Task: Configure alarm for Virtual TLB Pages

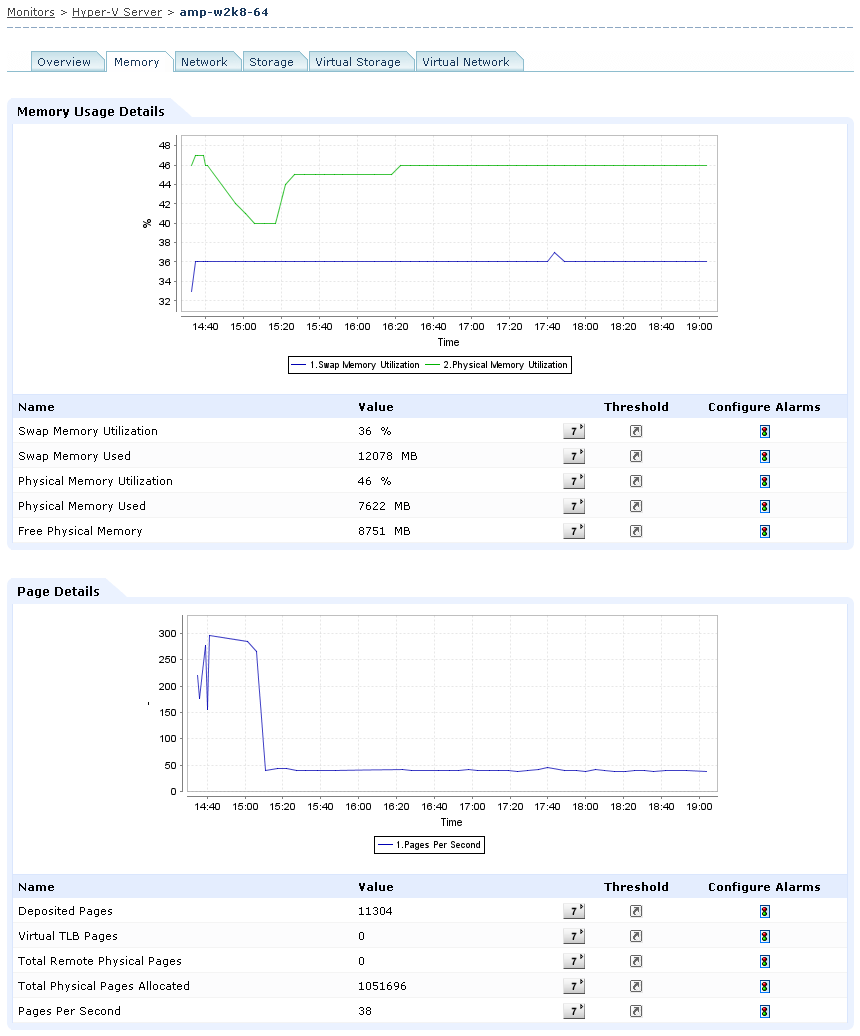Action: pyautogui.click(x=765, y=937)
